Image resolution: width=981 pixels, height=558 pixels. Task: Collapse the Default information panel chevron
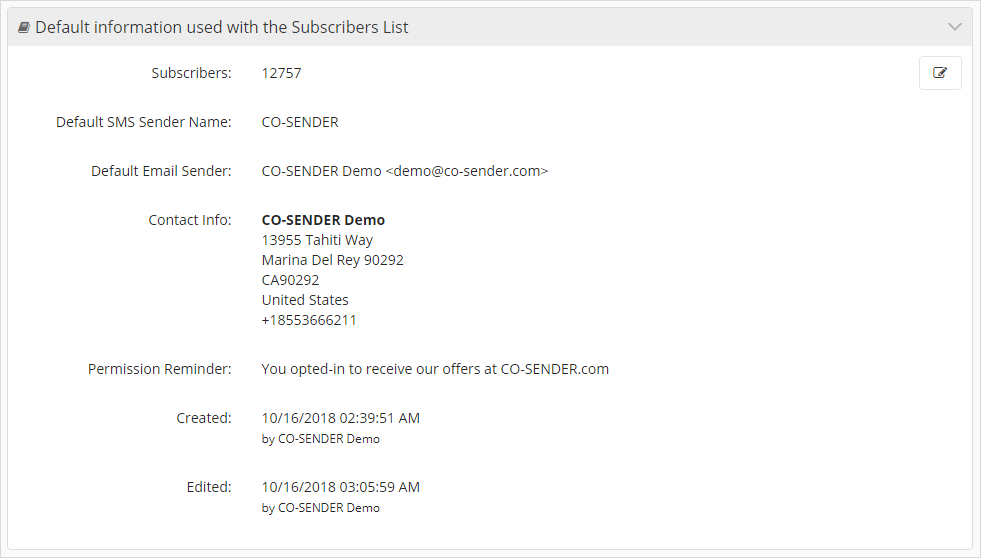point(955,27)
